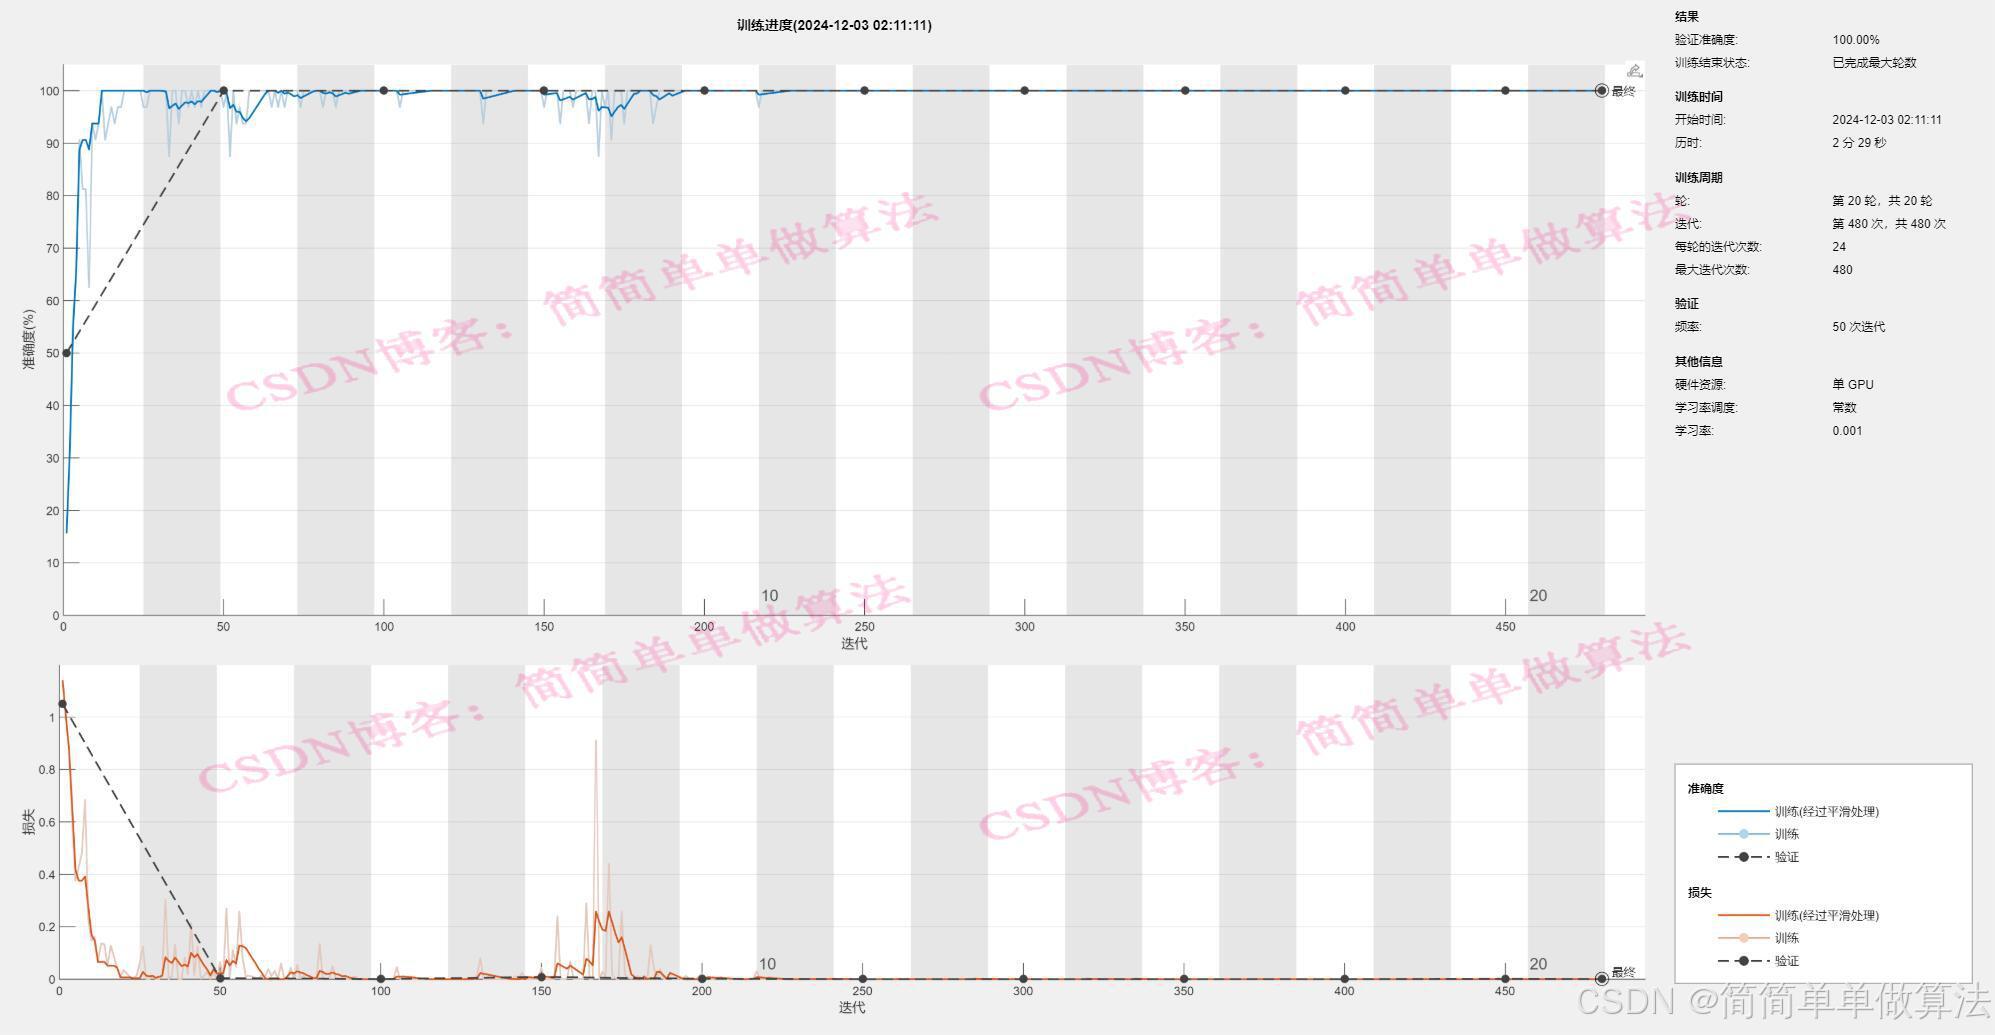Click the epoch 20 label in the loss plot
Viewport: 1995px width, 1035px height.
coord(1538,965)
